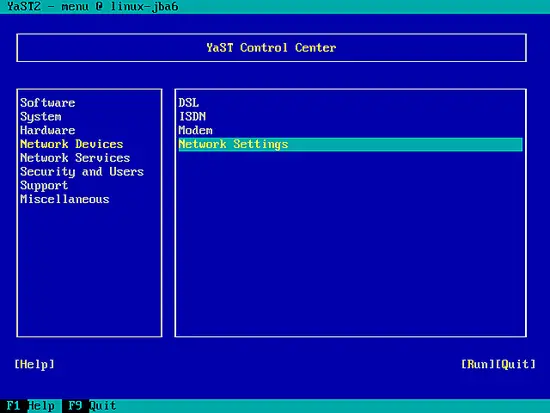The height and width of the screenshot is (413, 550).
Task: Open the Support category
Action: 44,185
